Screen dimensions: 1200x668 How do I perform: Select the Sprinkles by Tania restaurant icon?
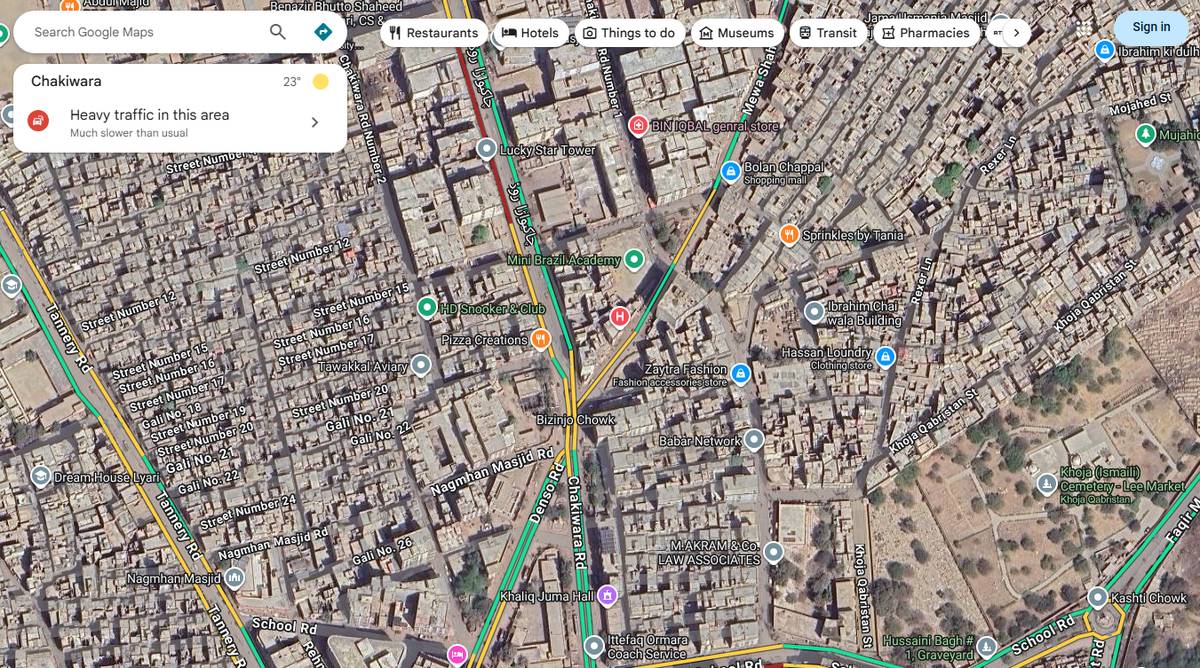(x=789, y=234)
